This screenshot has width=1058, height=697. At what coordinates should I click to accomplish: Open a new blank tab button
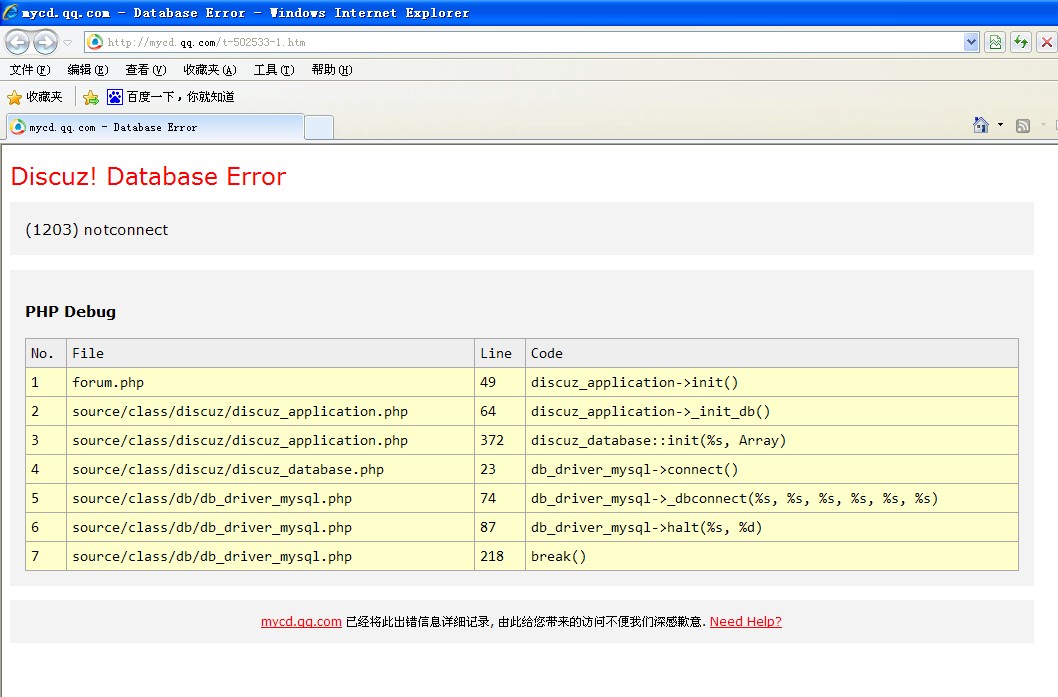click(x=319, y=128)
